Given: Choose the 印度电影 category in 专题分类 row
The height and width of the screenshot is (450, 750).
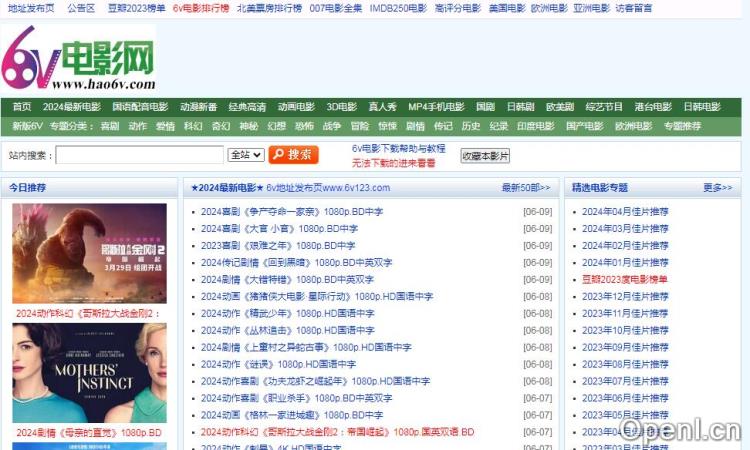Looking at the screenshot, I should click(x=536, y=126).
